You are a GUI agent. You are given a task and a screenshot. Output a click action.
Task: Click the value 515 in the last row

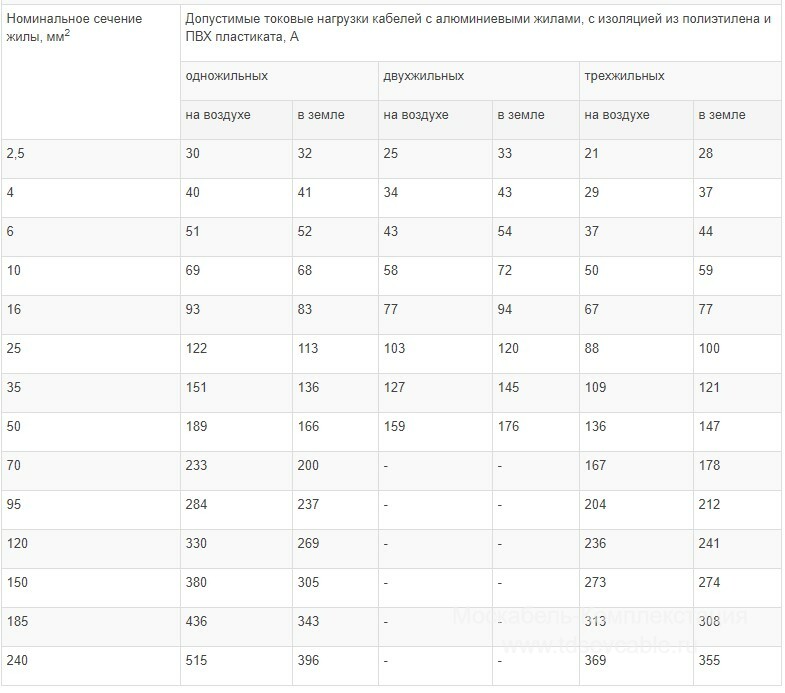(197, 660)
